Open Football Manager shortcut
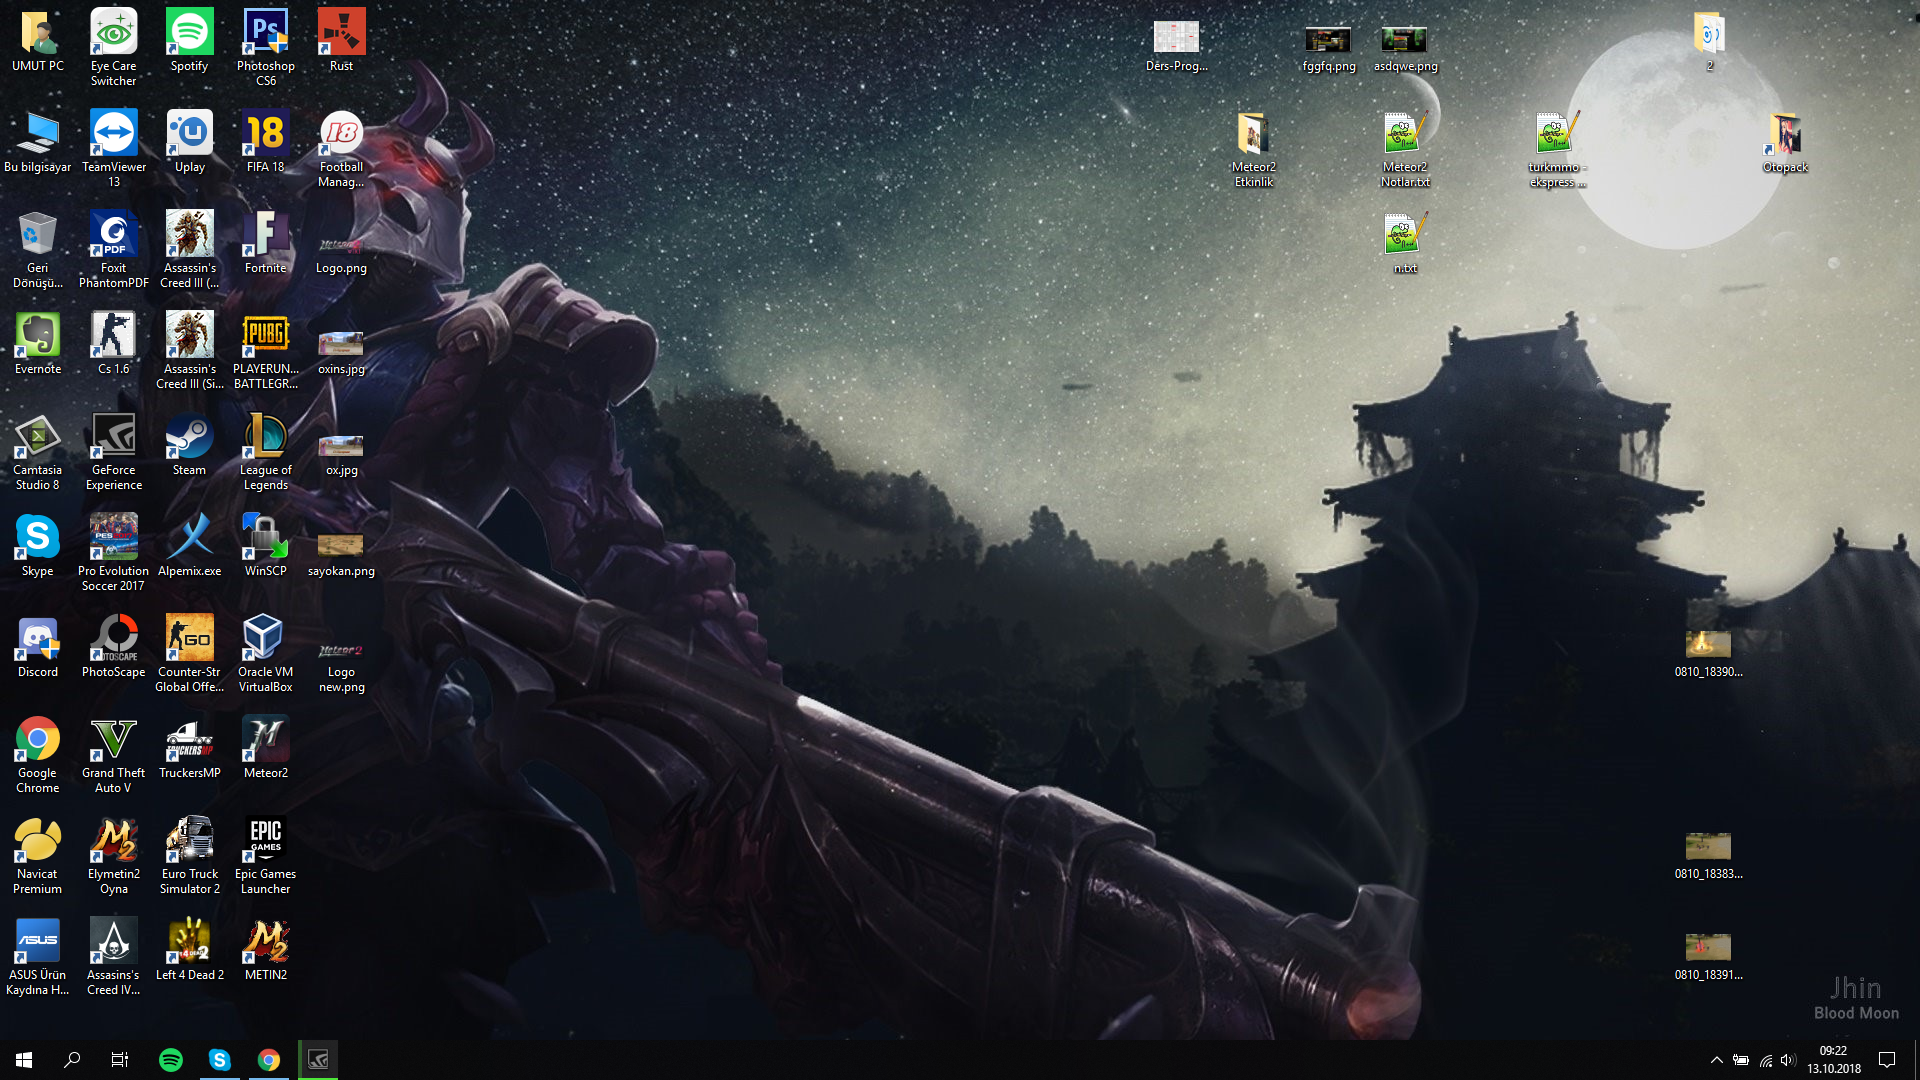Screen dimensions: 1920x1080 (341, 148)
